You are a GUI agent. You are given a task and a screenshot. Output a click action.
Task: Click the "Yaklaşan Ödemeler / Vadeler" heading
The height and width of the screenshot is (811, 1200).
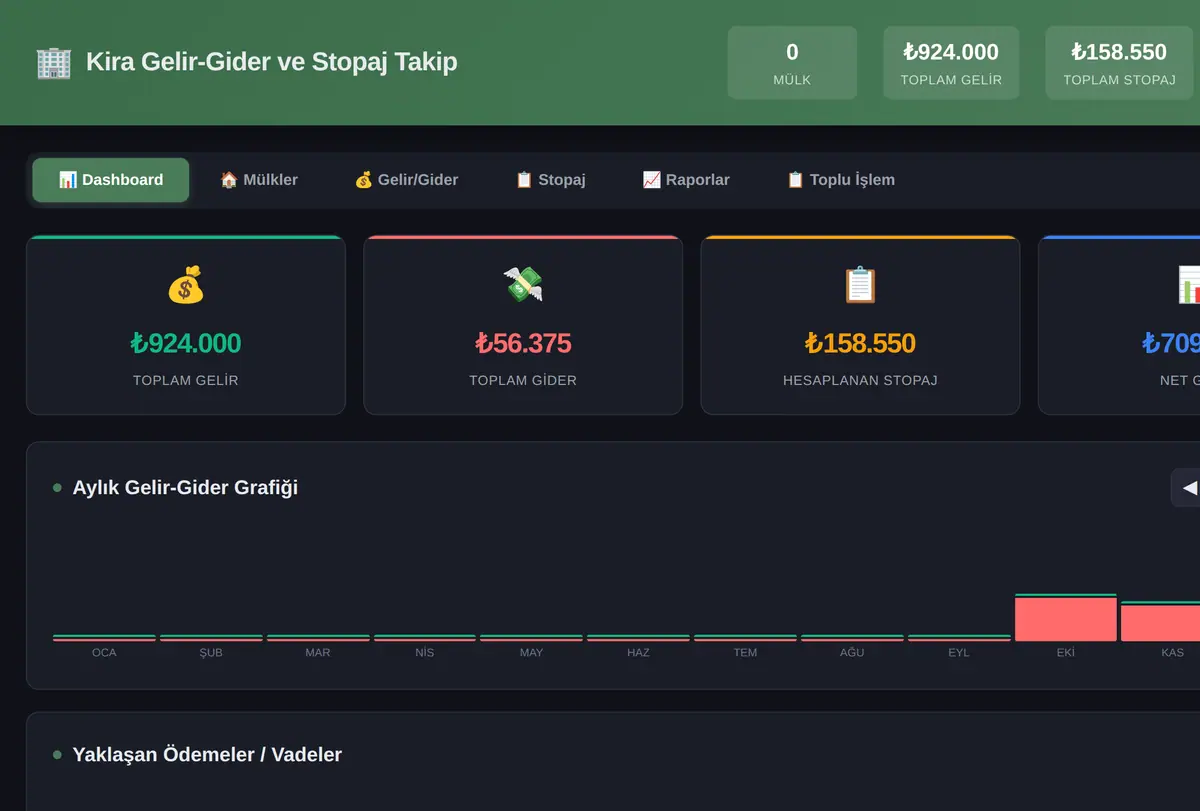coord(207,755)
